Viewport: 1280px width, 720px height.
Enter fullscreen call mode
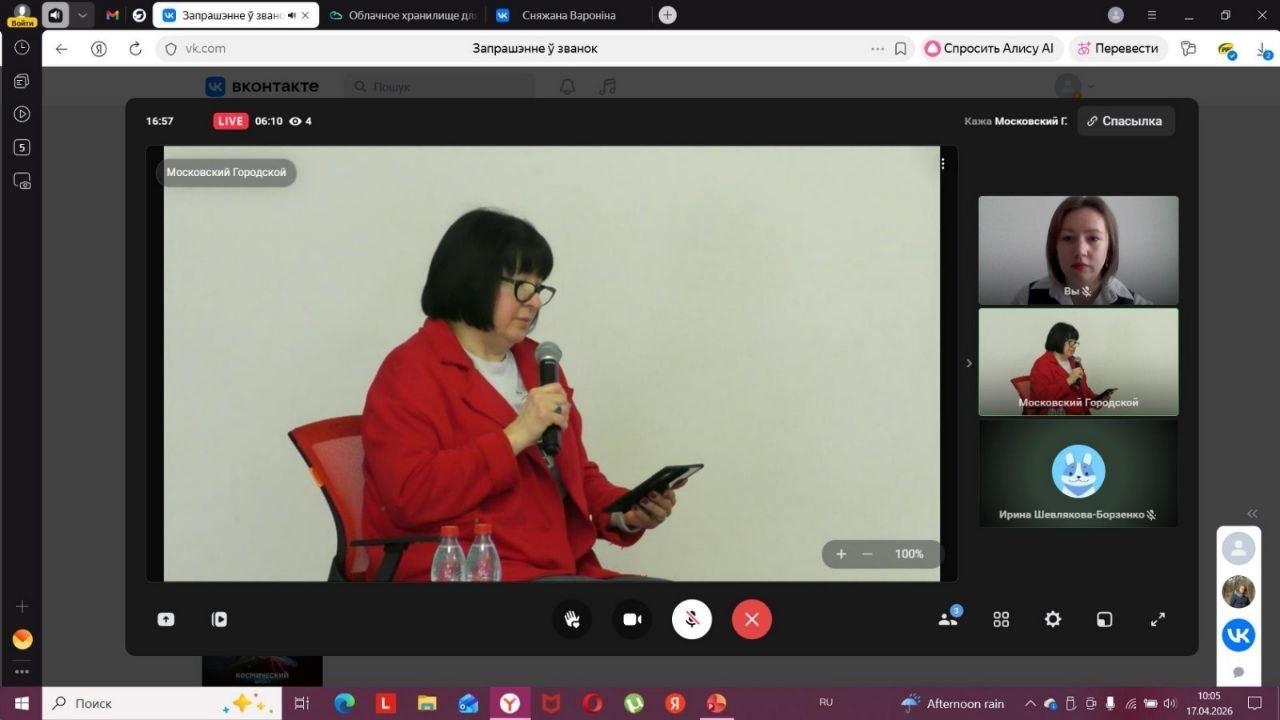tap(1158, 619)
